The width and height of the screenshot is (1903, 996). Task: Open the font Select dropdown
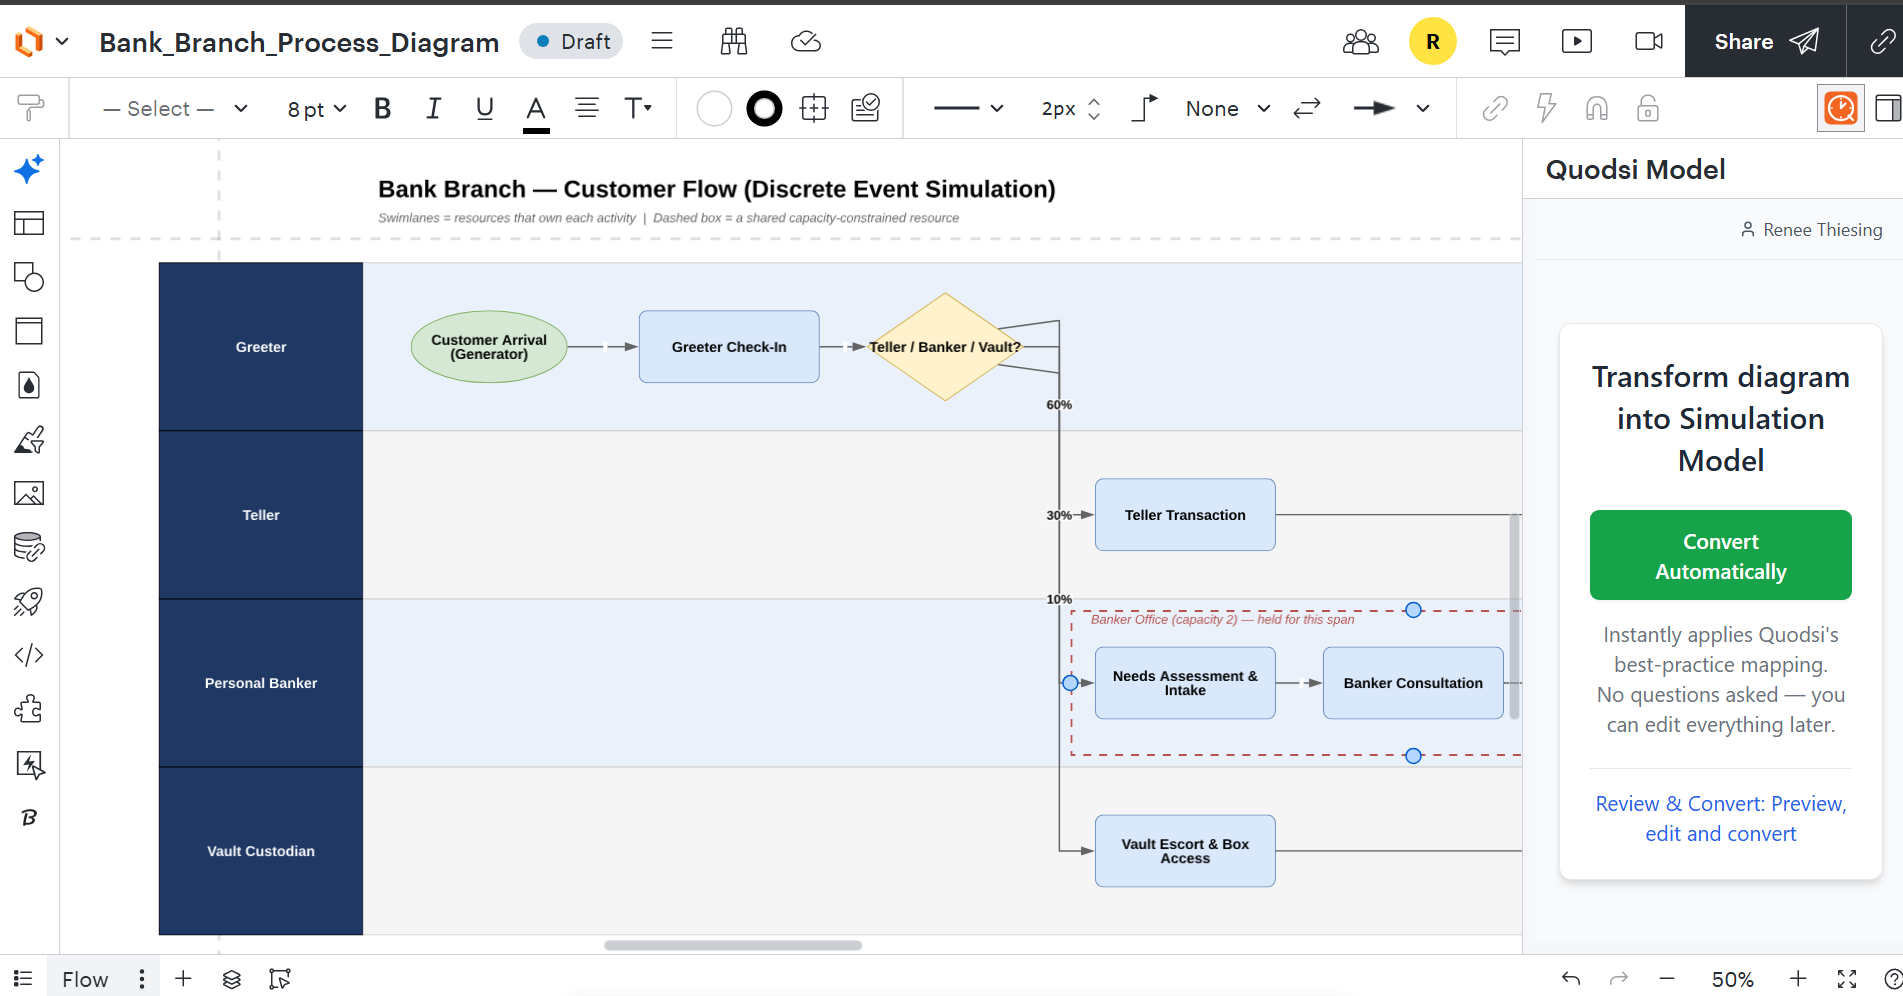pyautogui.click(x=175, y=108)
